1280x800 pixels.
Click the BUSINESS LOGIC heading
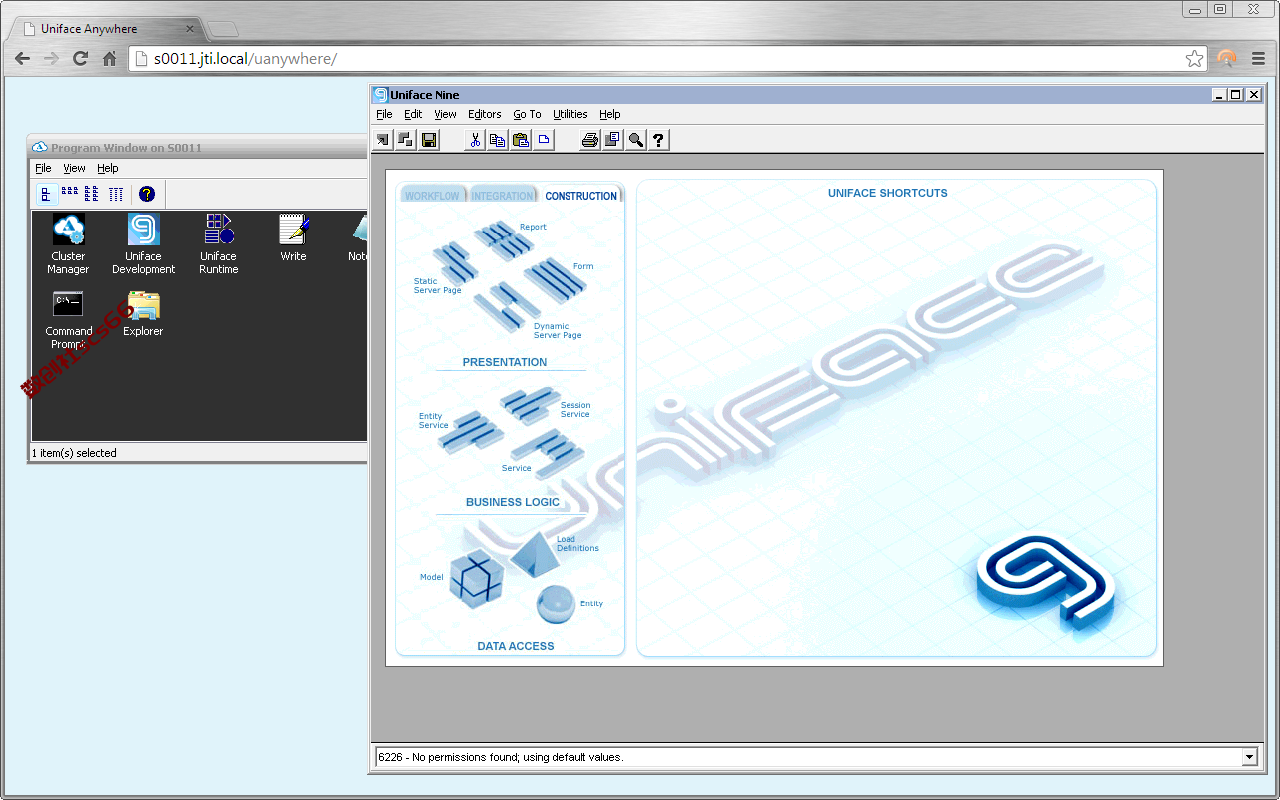[x=513, y=502]
